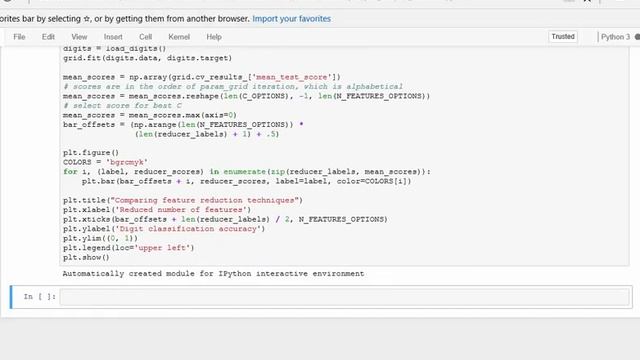Open the Kernel menu
The width and height of the screenshot is (640, 360).
pos(179,37)
